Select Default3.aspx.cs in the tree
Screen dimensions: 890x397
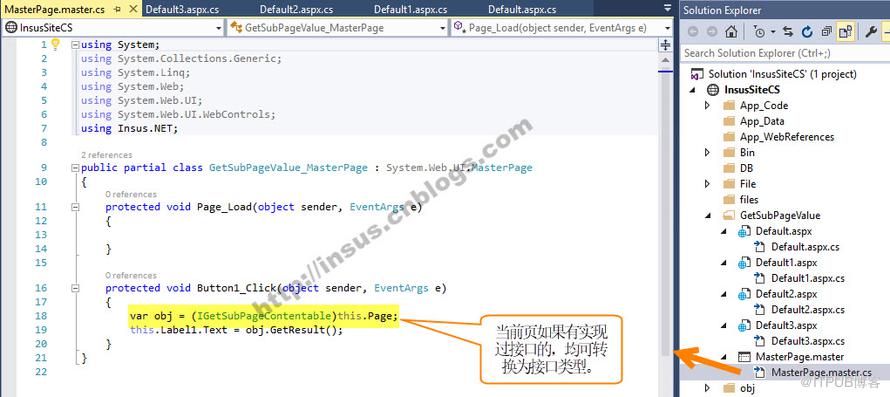click(808, 341)
